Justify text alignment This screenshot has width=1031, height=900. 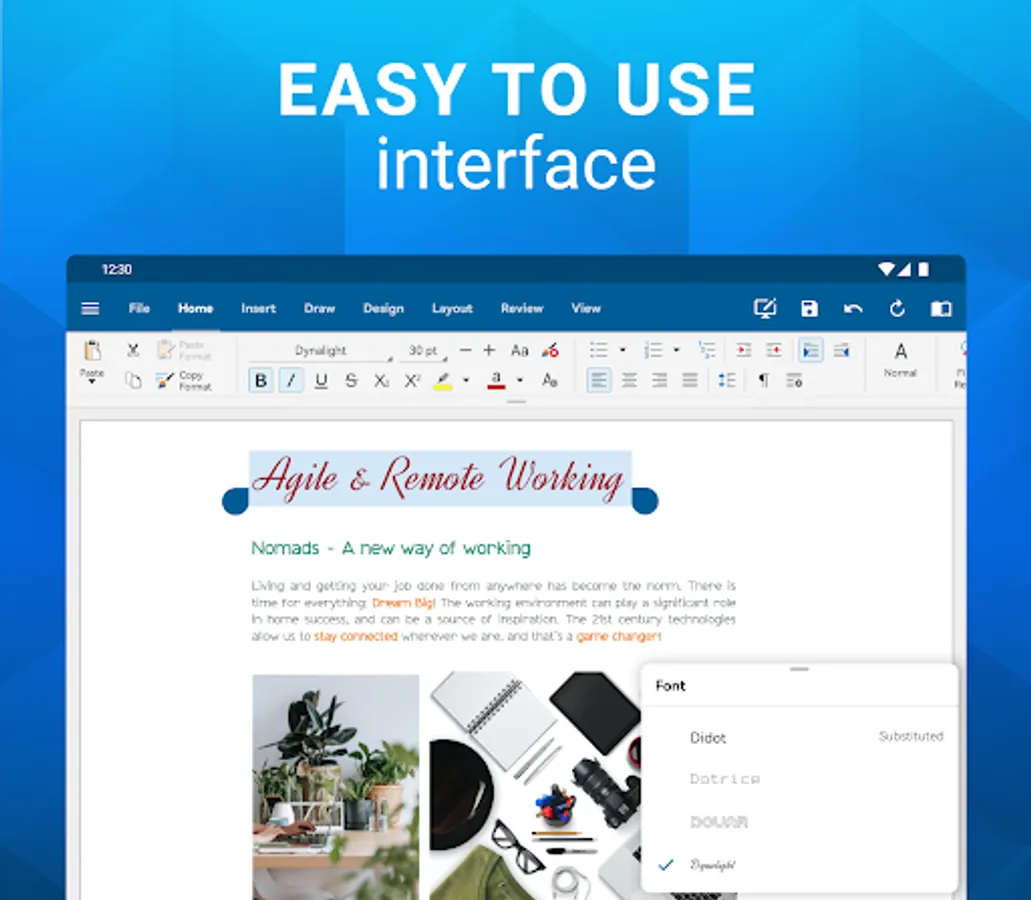tap(690, 381)
